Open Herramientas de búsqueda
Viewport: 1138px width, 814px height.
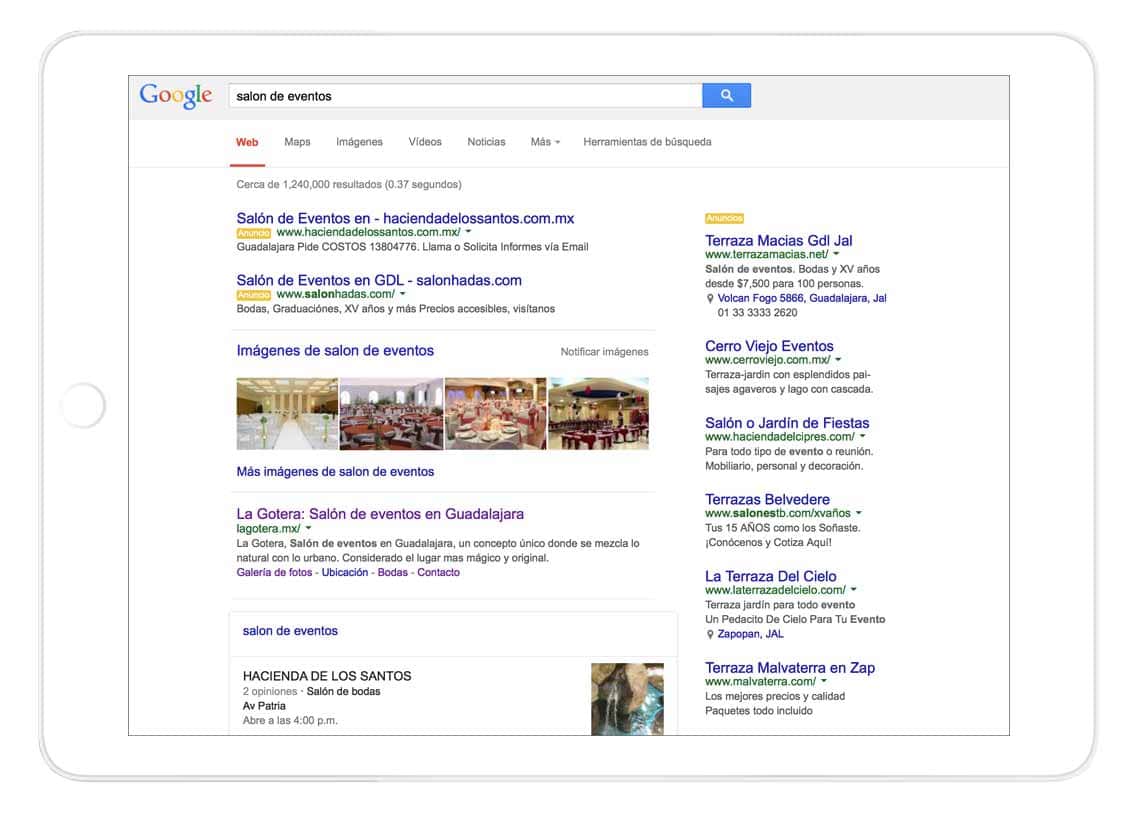click(x=647, y=142)
